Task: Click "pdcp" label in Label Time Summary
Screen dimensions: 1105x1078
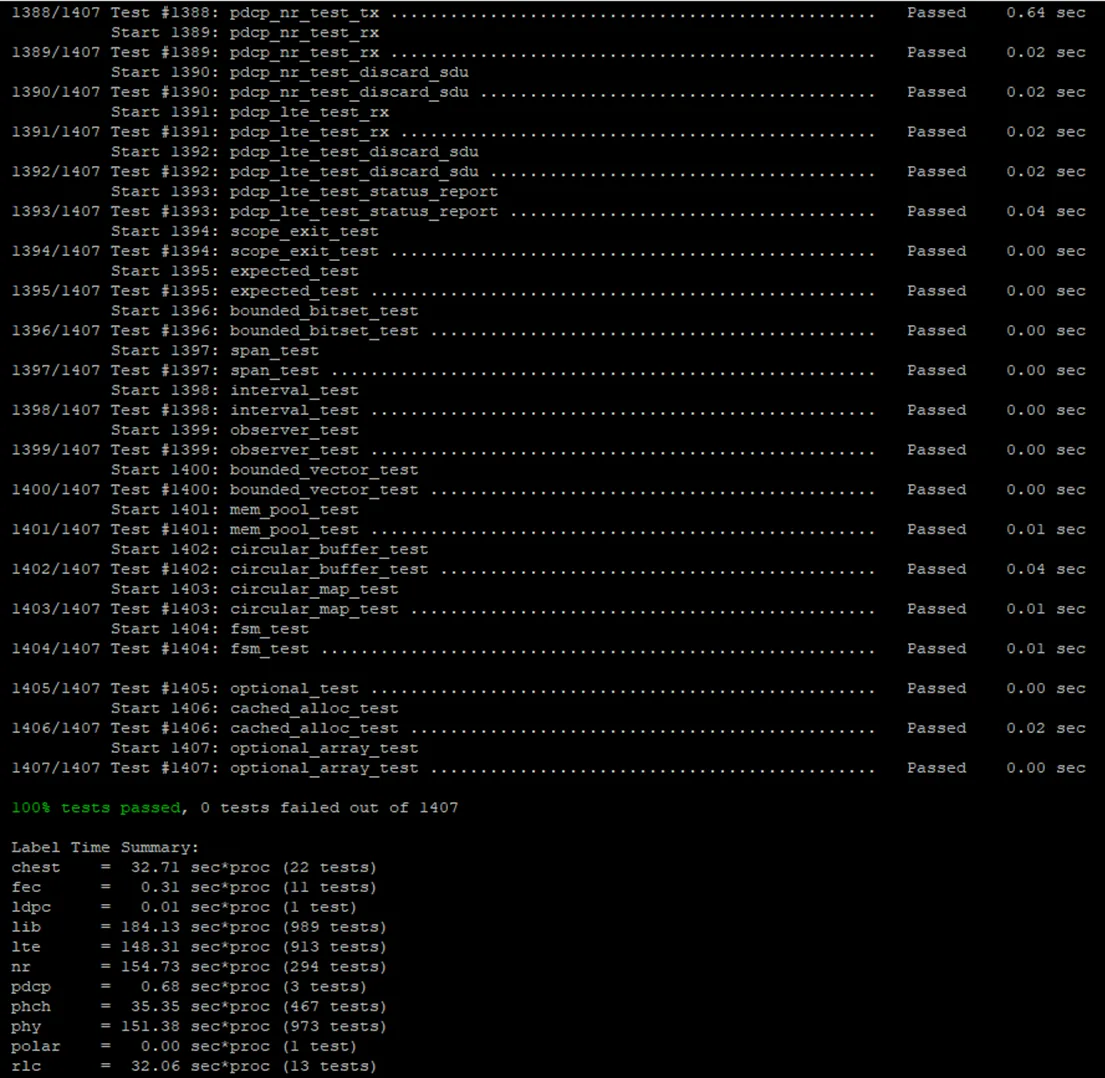Action: 31,986
